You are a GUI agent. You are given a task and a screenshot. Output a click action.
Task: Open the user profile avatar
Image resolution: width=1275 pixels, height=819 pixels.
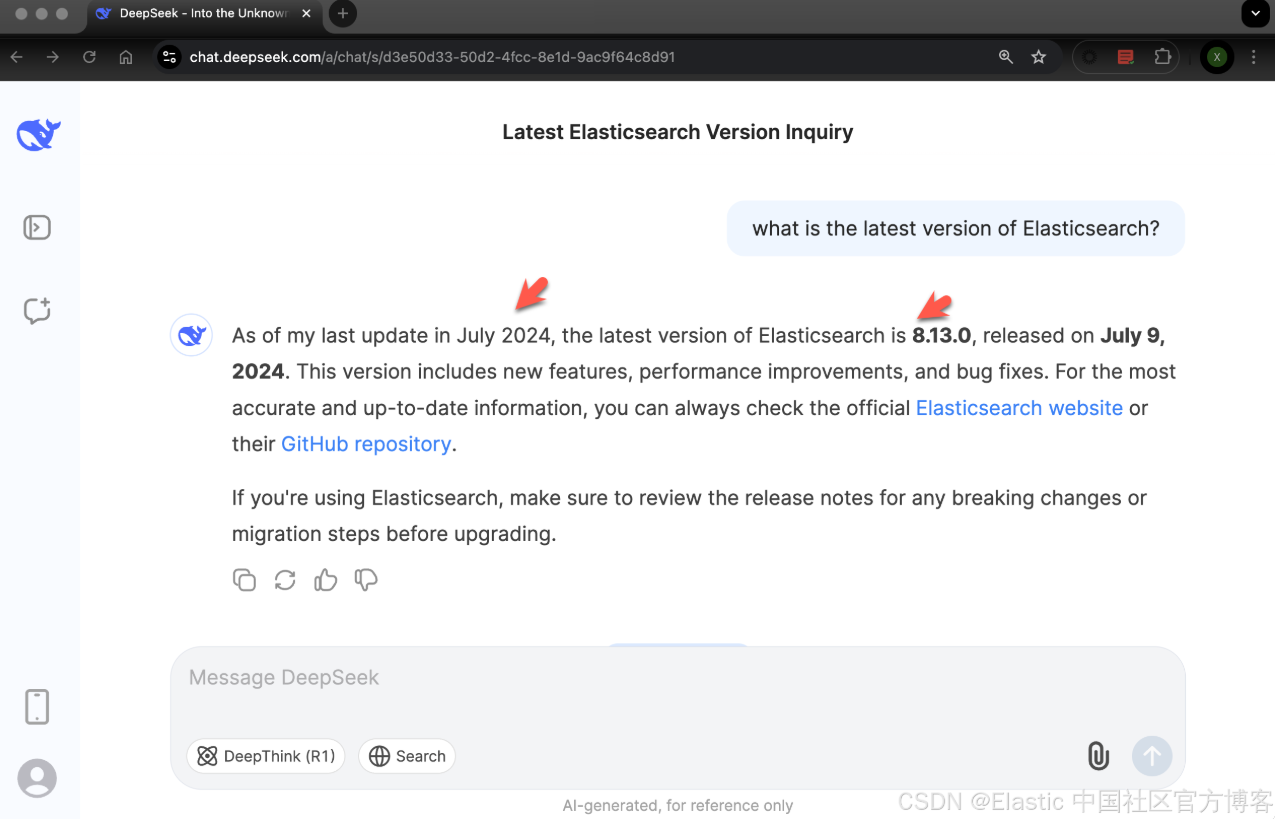click(37, 778)
